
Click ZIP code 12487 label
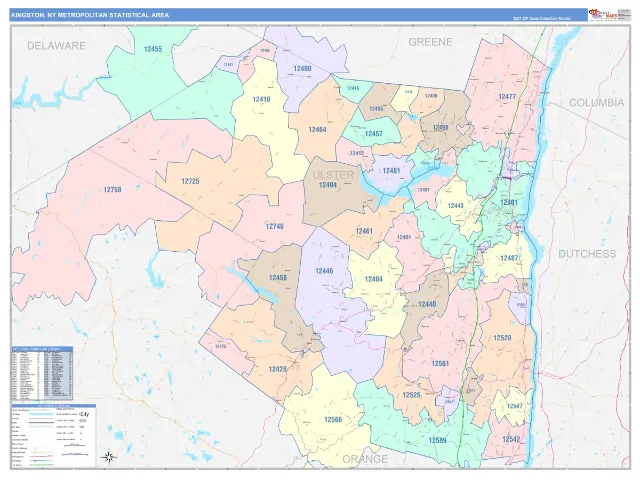point(509,258)
